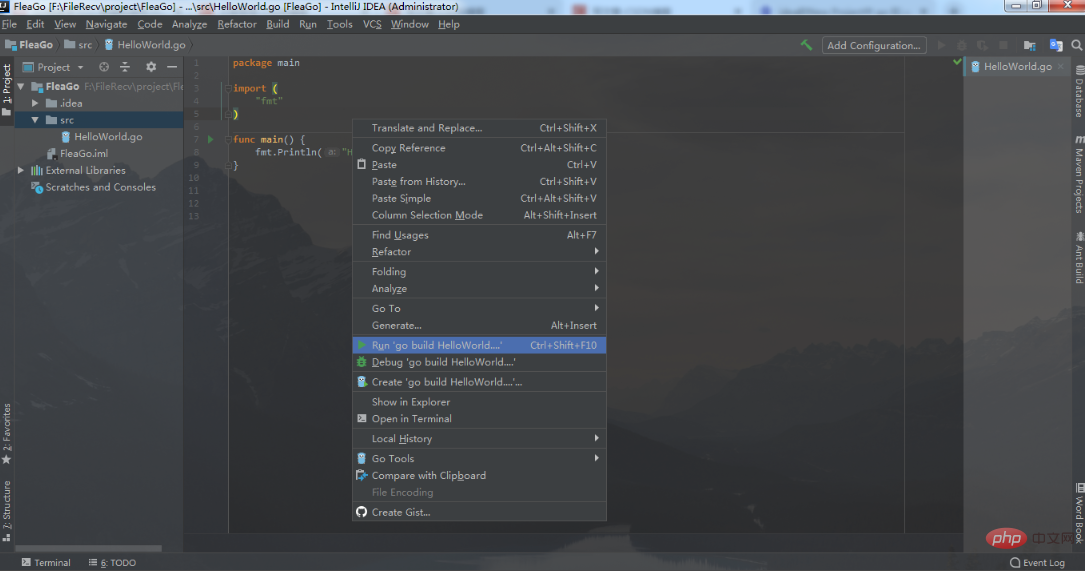
Task: Click the fold marker beside import line
Action: 228,88
